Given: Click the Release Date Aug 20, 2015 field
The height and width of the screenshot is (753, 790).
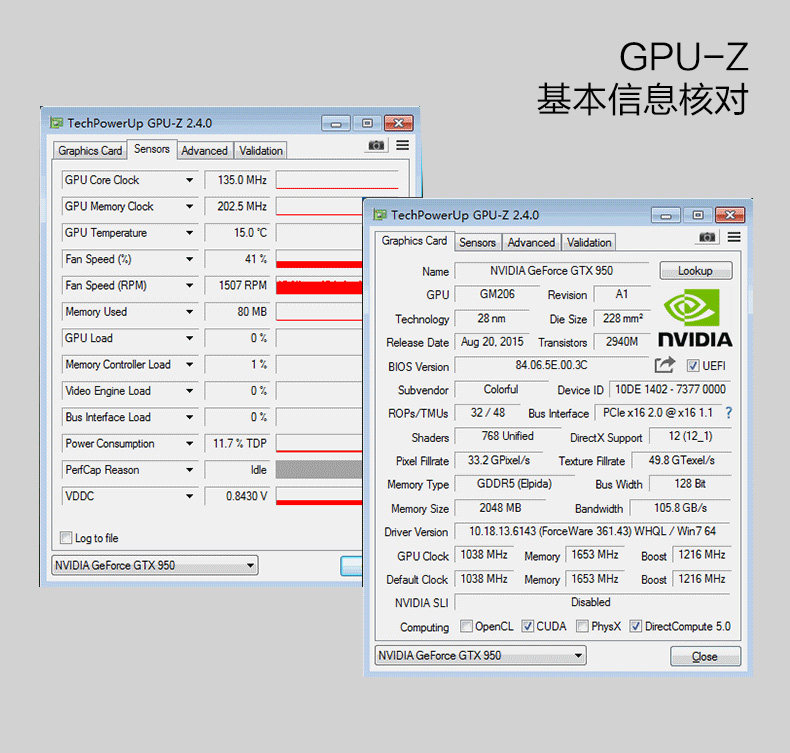Looking at the screenshot, I should coord(492,342).
